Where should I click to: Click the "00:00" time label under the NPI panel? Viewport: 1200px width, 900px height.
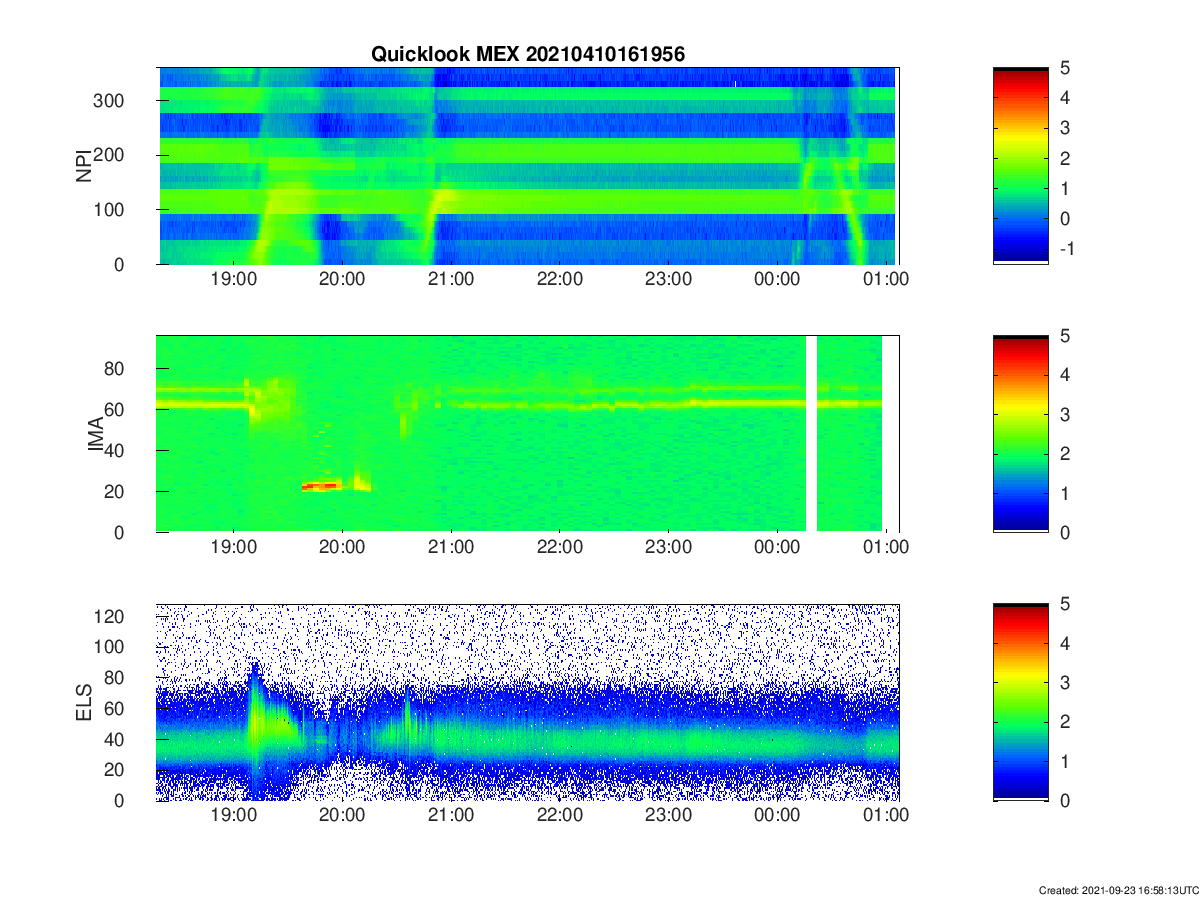coord(778,281)
